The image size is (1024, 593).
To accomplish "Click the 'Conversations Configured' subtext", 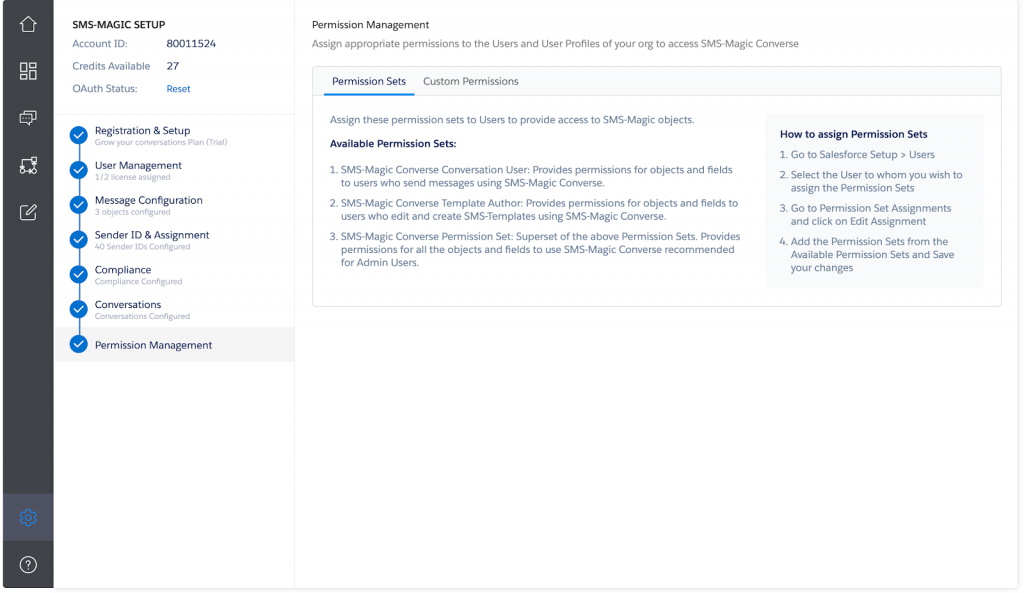I will click(x=142, y=316).
